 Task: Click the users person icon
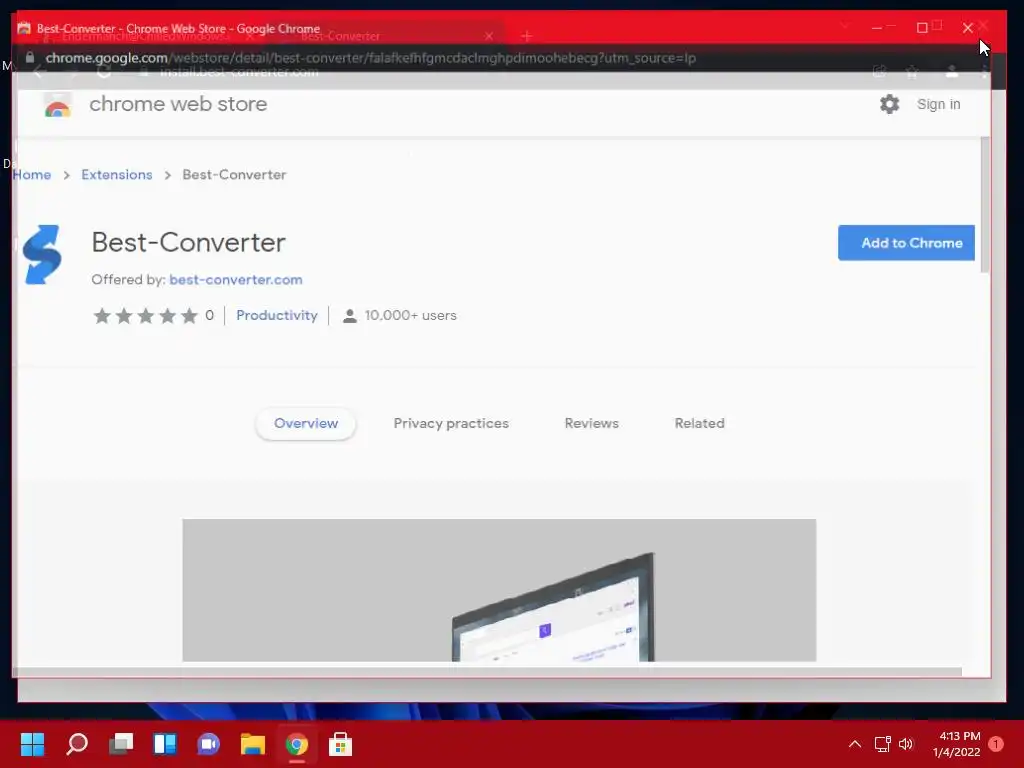(x=350, y=316)
